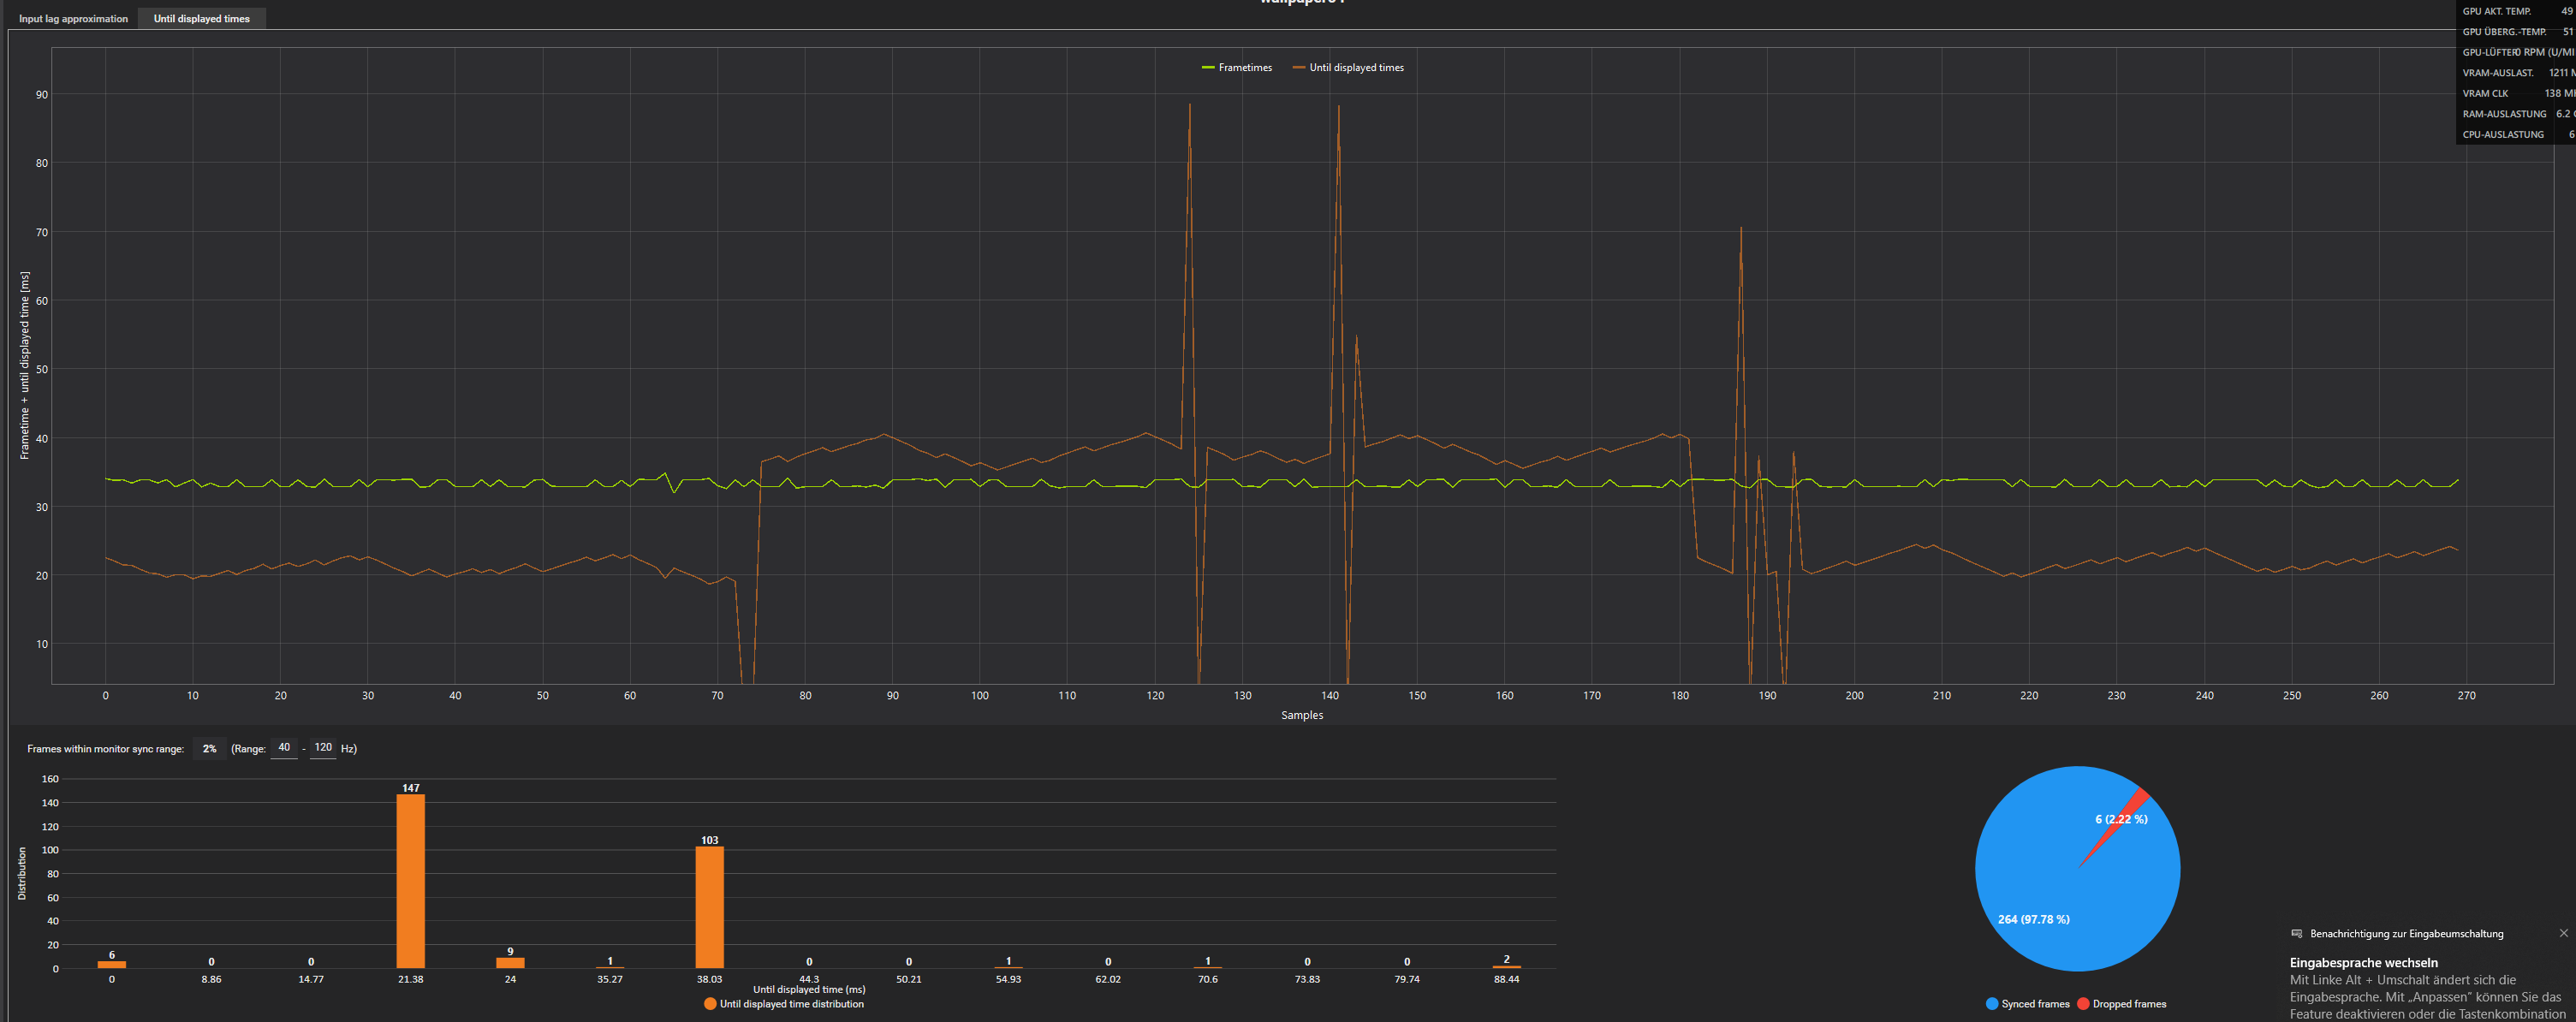
Task: Click the CPU-AUSLASTUNG overlay entry
Action: click(2502, 134)
